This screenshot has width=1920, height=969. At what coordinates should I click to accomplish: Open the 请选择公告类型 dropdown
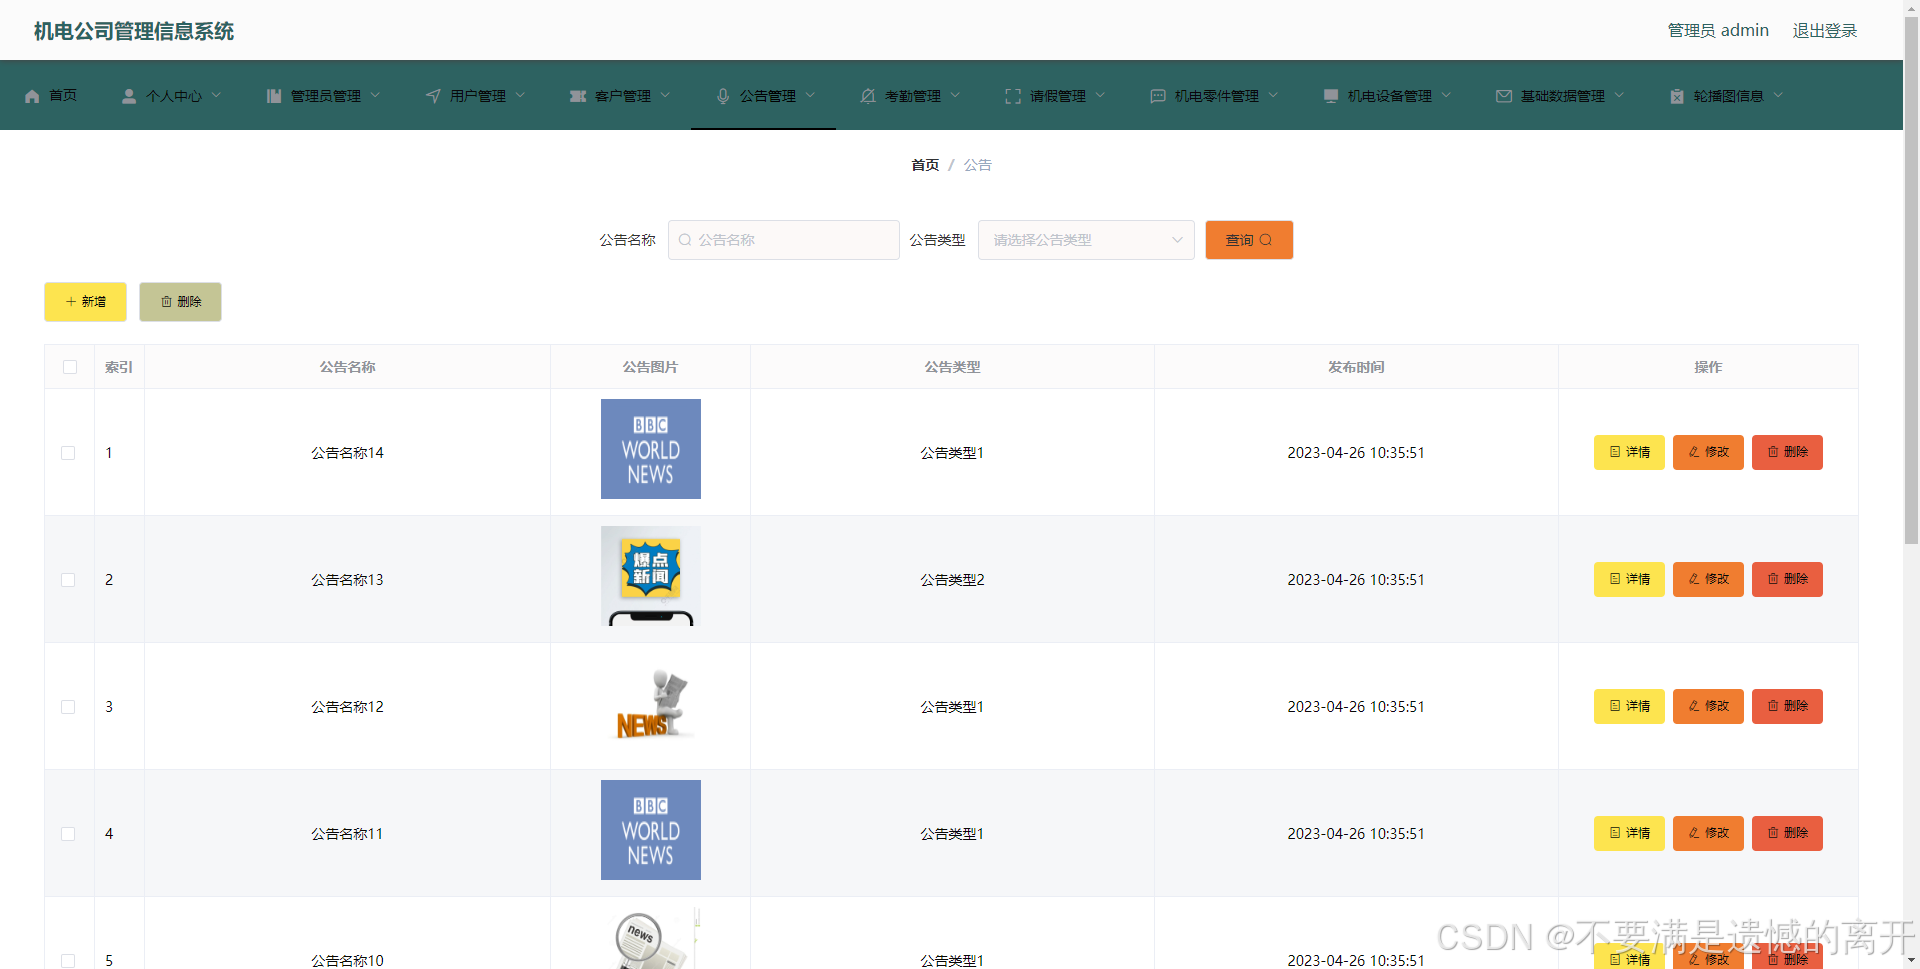pyautogui.click(x=1086, y=240)
